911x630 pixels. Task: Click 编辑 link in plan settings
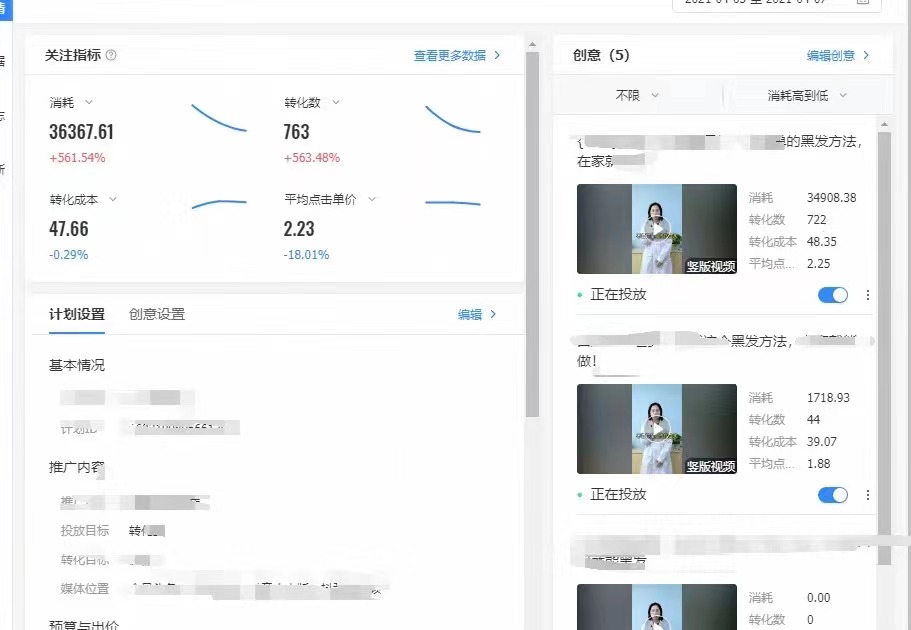pyautogui.click(x=477, y=314)
